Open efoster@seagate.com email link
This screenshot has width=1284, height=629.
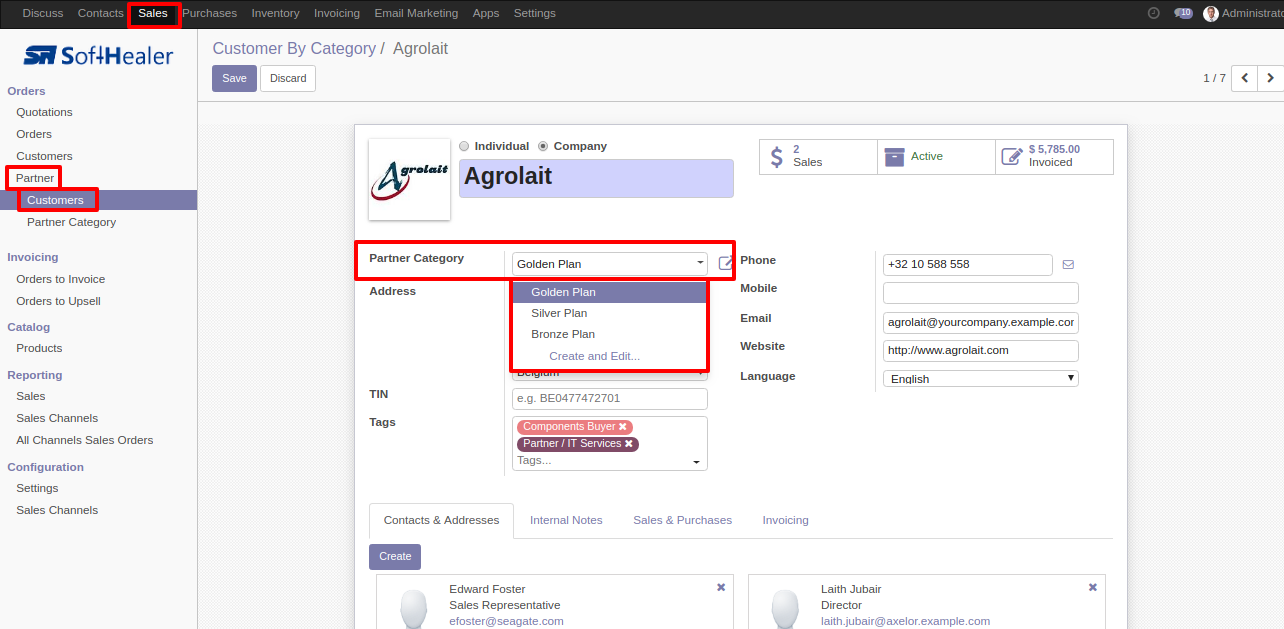(x=506, y=621)
